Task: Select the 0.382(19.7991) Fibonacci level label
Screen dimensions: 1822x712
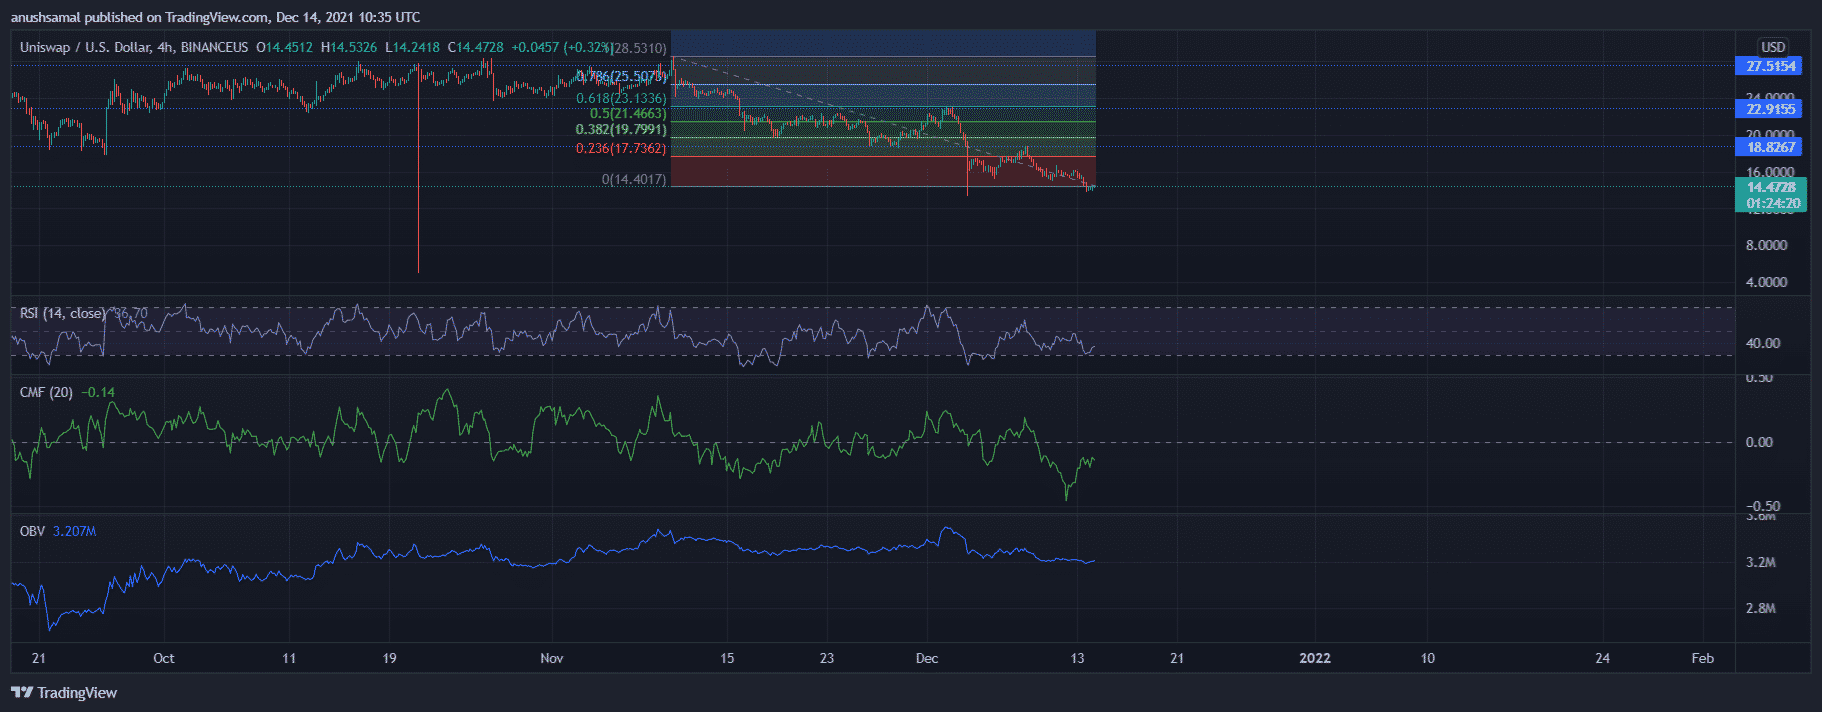Action: point(621,130)
